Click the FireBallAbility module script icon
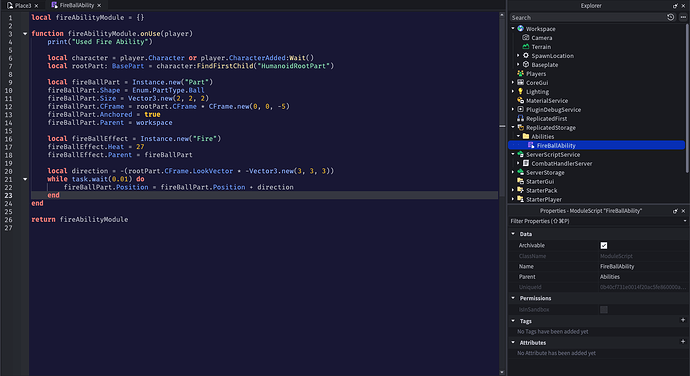 coord(531,145)
